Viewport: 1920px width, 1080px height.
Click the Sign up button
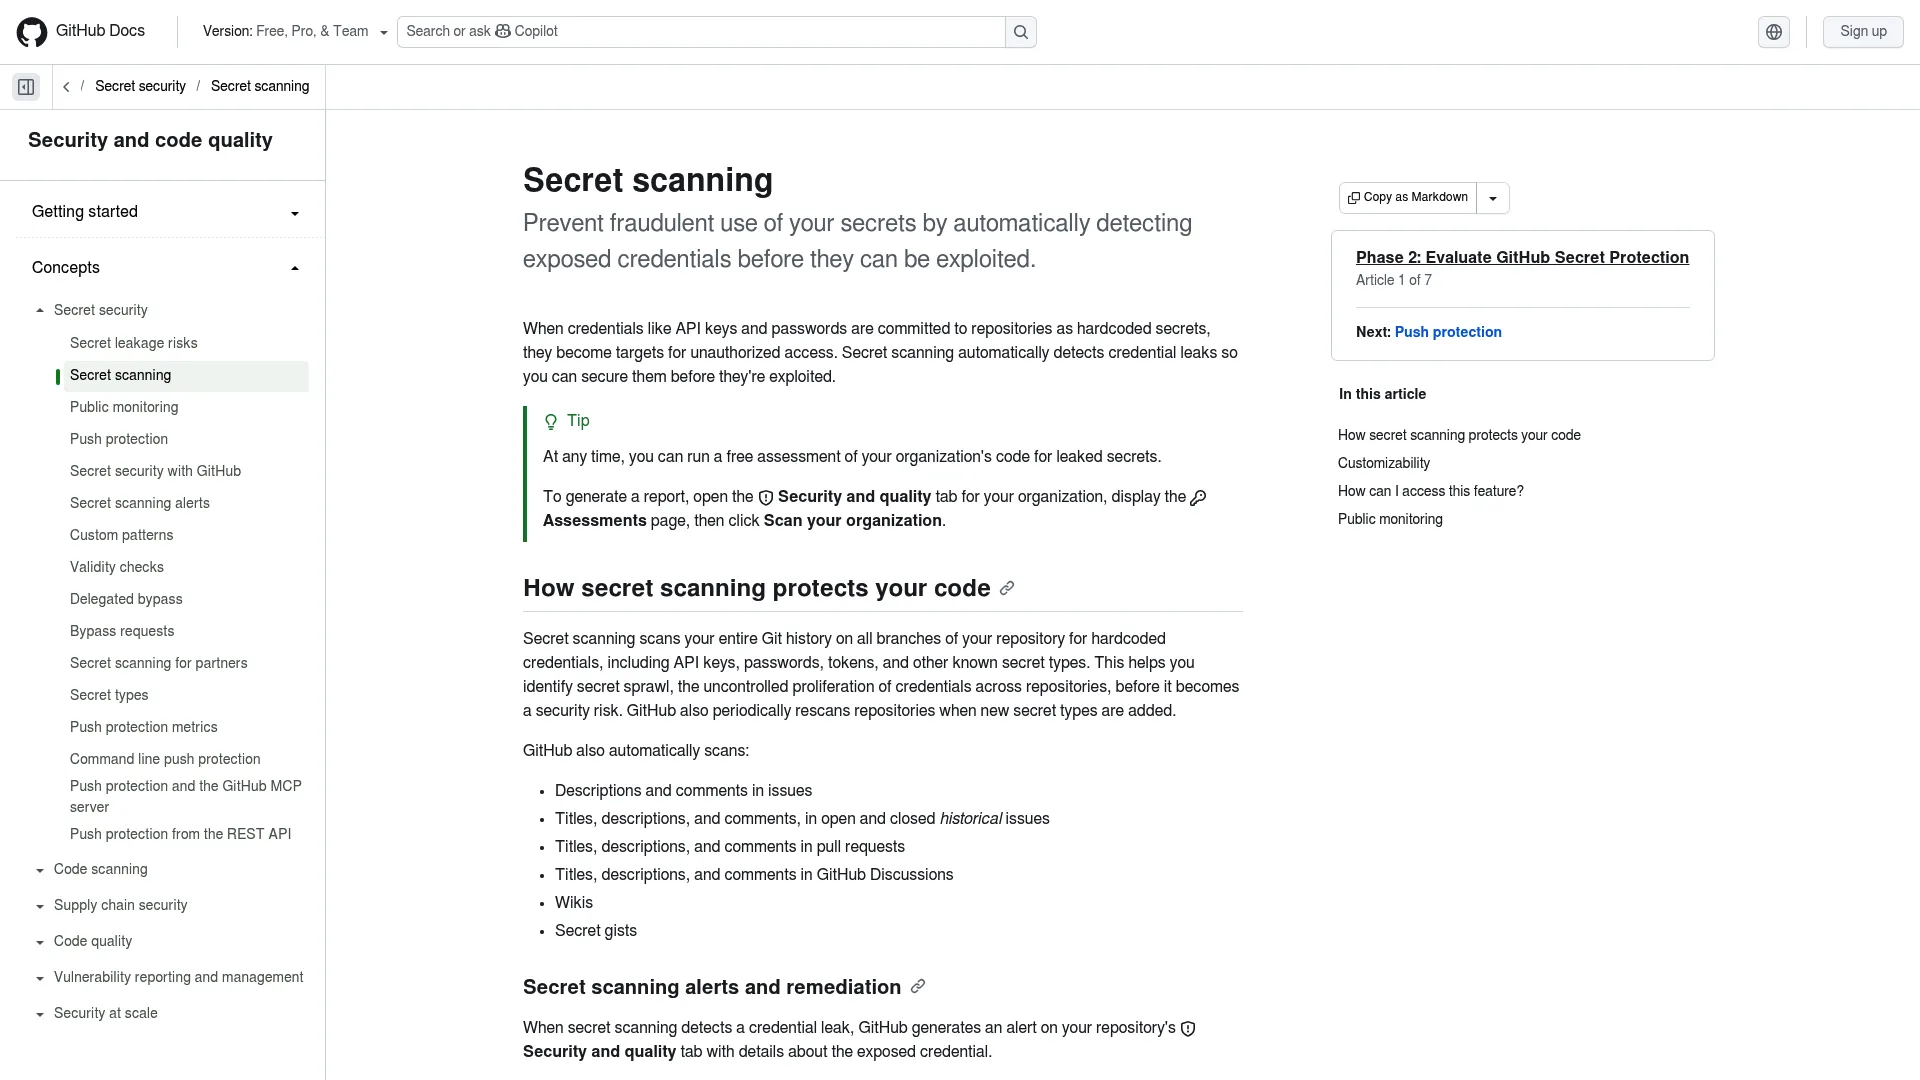click(1863, 32)
